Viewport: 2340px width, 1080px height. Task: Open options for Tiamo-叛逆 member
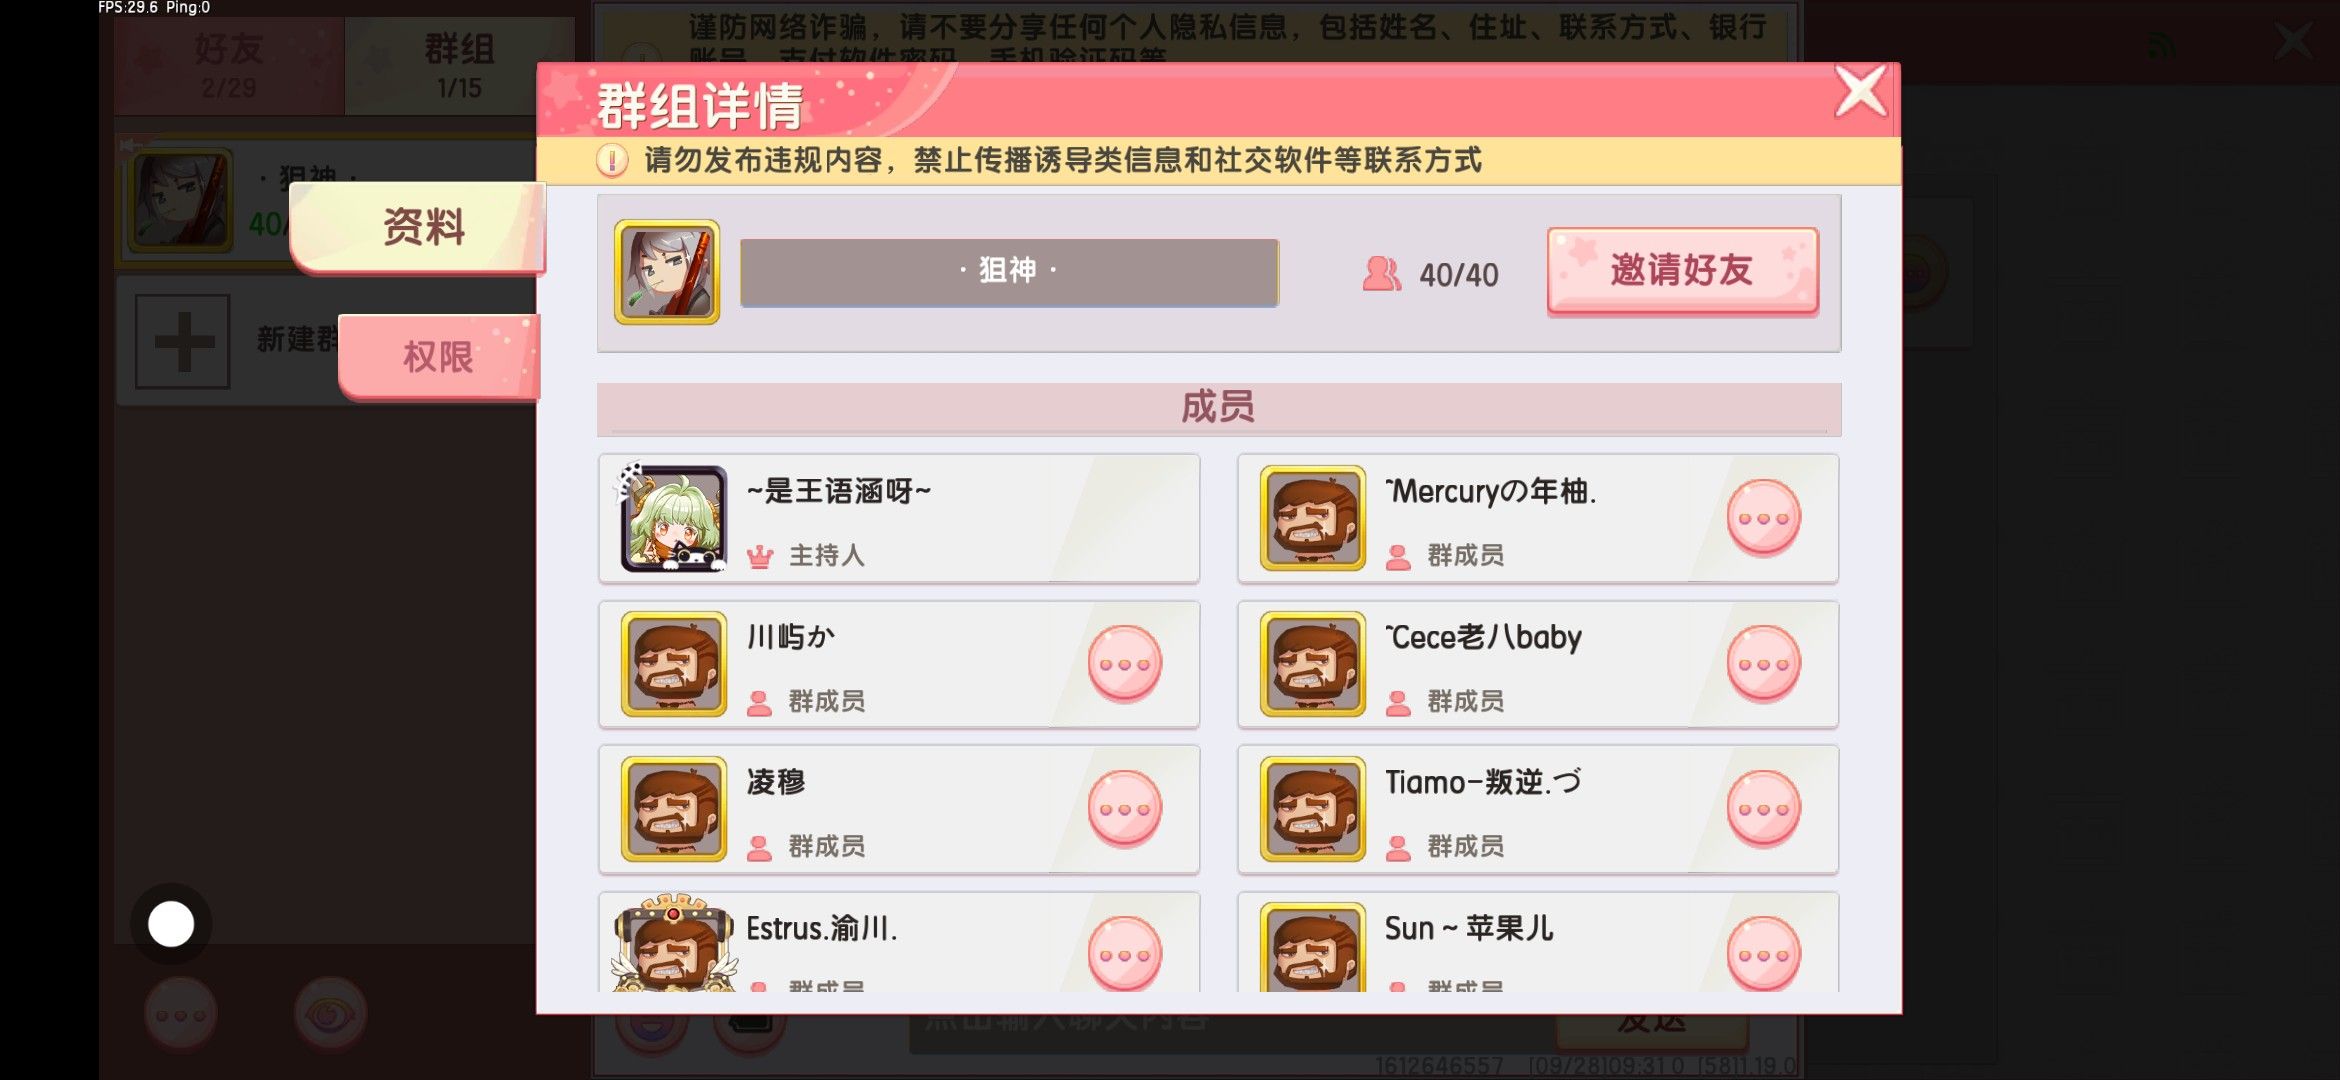pos(1763,809)
